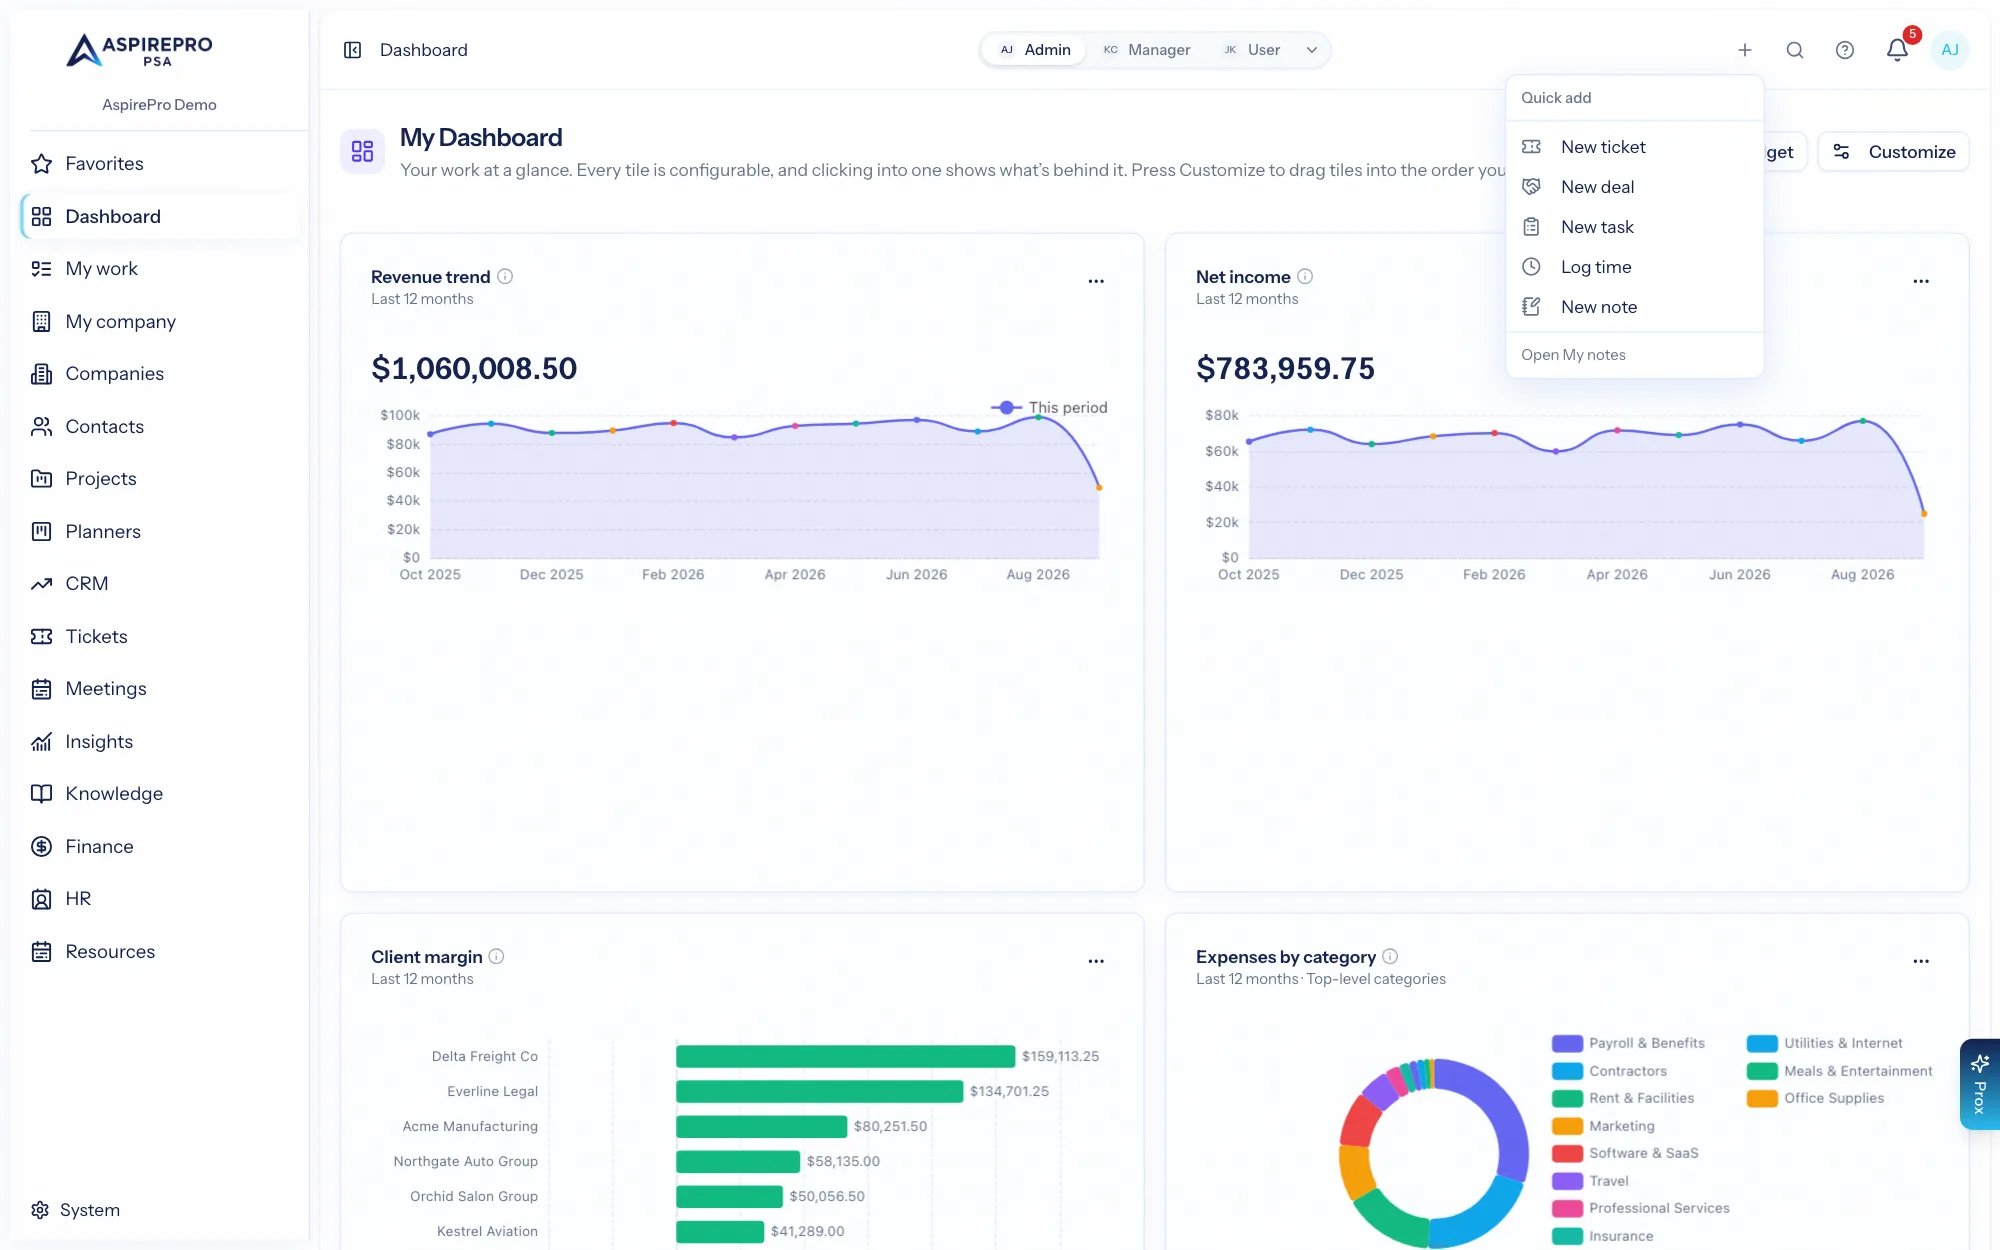Show info for Expenses by category tile
This screenshot has height=1250, width=2000.
tap(1390, 957)
